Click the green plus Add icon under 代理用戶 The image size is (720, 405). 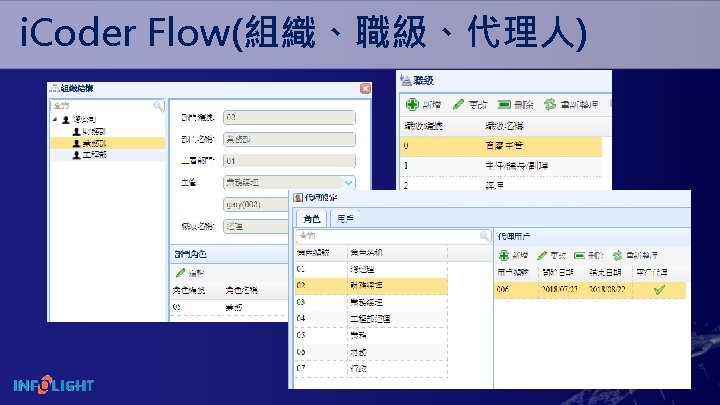coord(504,255)
